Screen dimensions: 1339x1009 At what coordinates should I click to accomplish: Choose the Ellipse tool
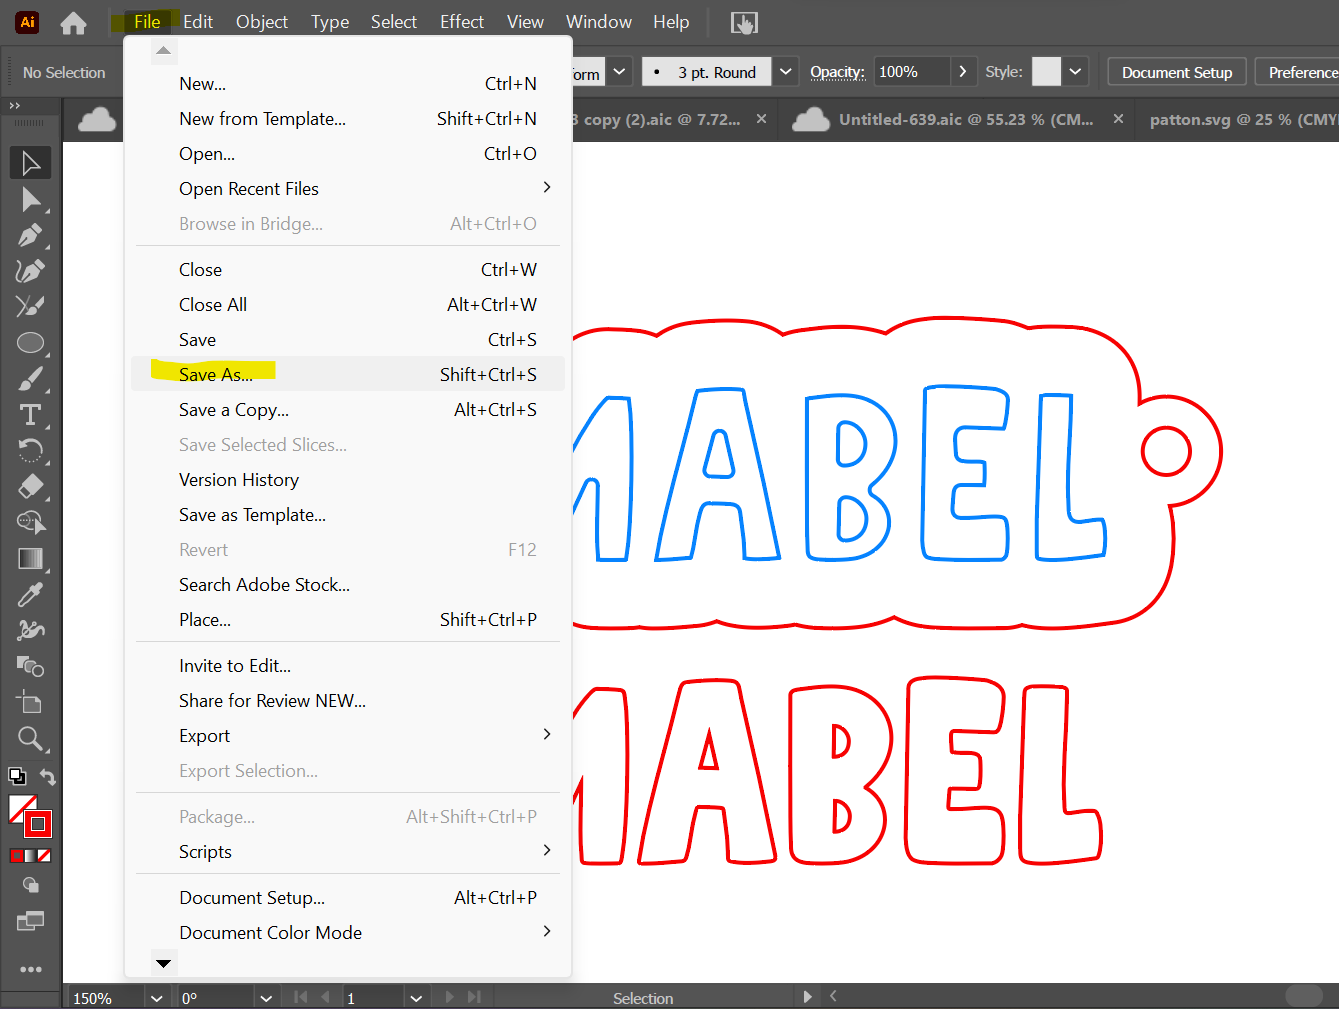[x=30, y=344]
